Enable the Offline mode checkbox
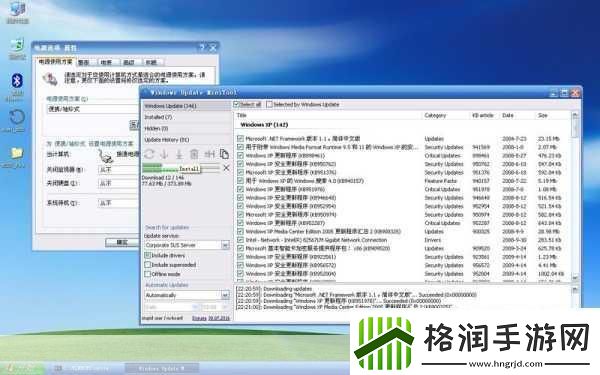This screenshot has width=600, height=375. 148,274
